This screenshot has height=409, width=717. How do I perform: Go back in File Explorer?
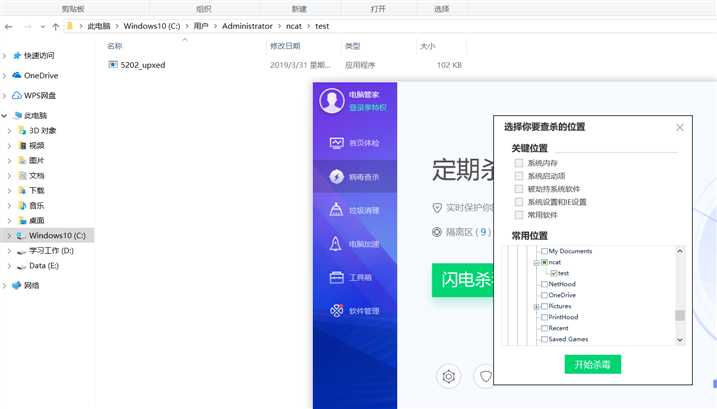(9, 27)
